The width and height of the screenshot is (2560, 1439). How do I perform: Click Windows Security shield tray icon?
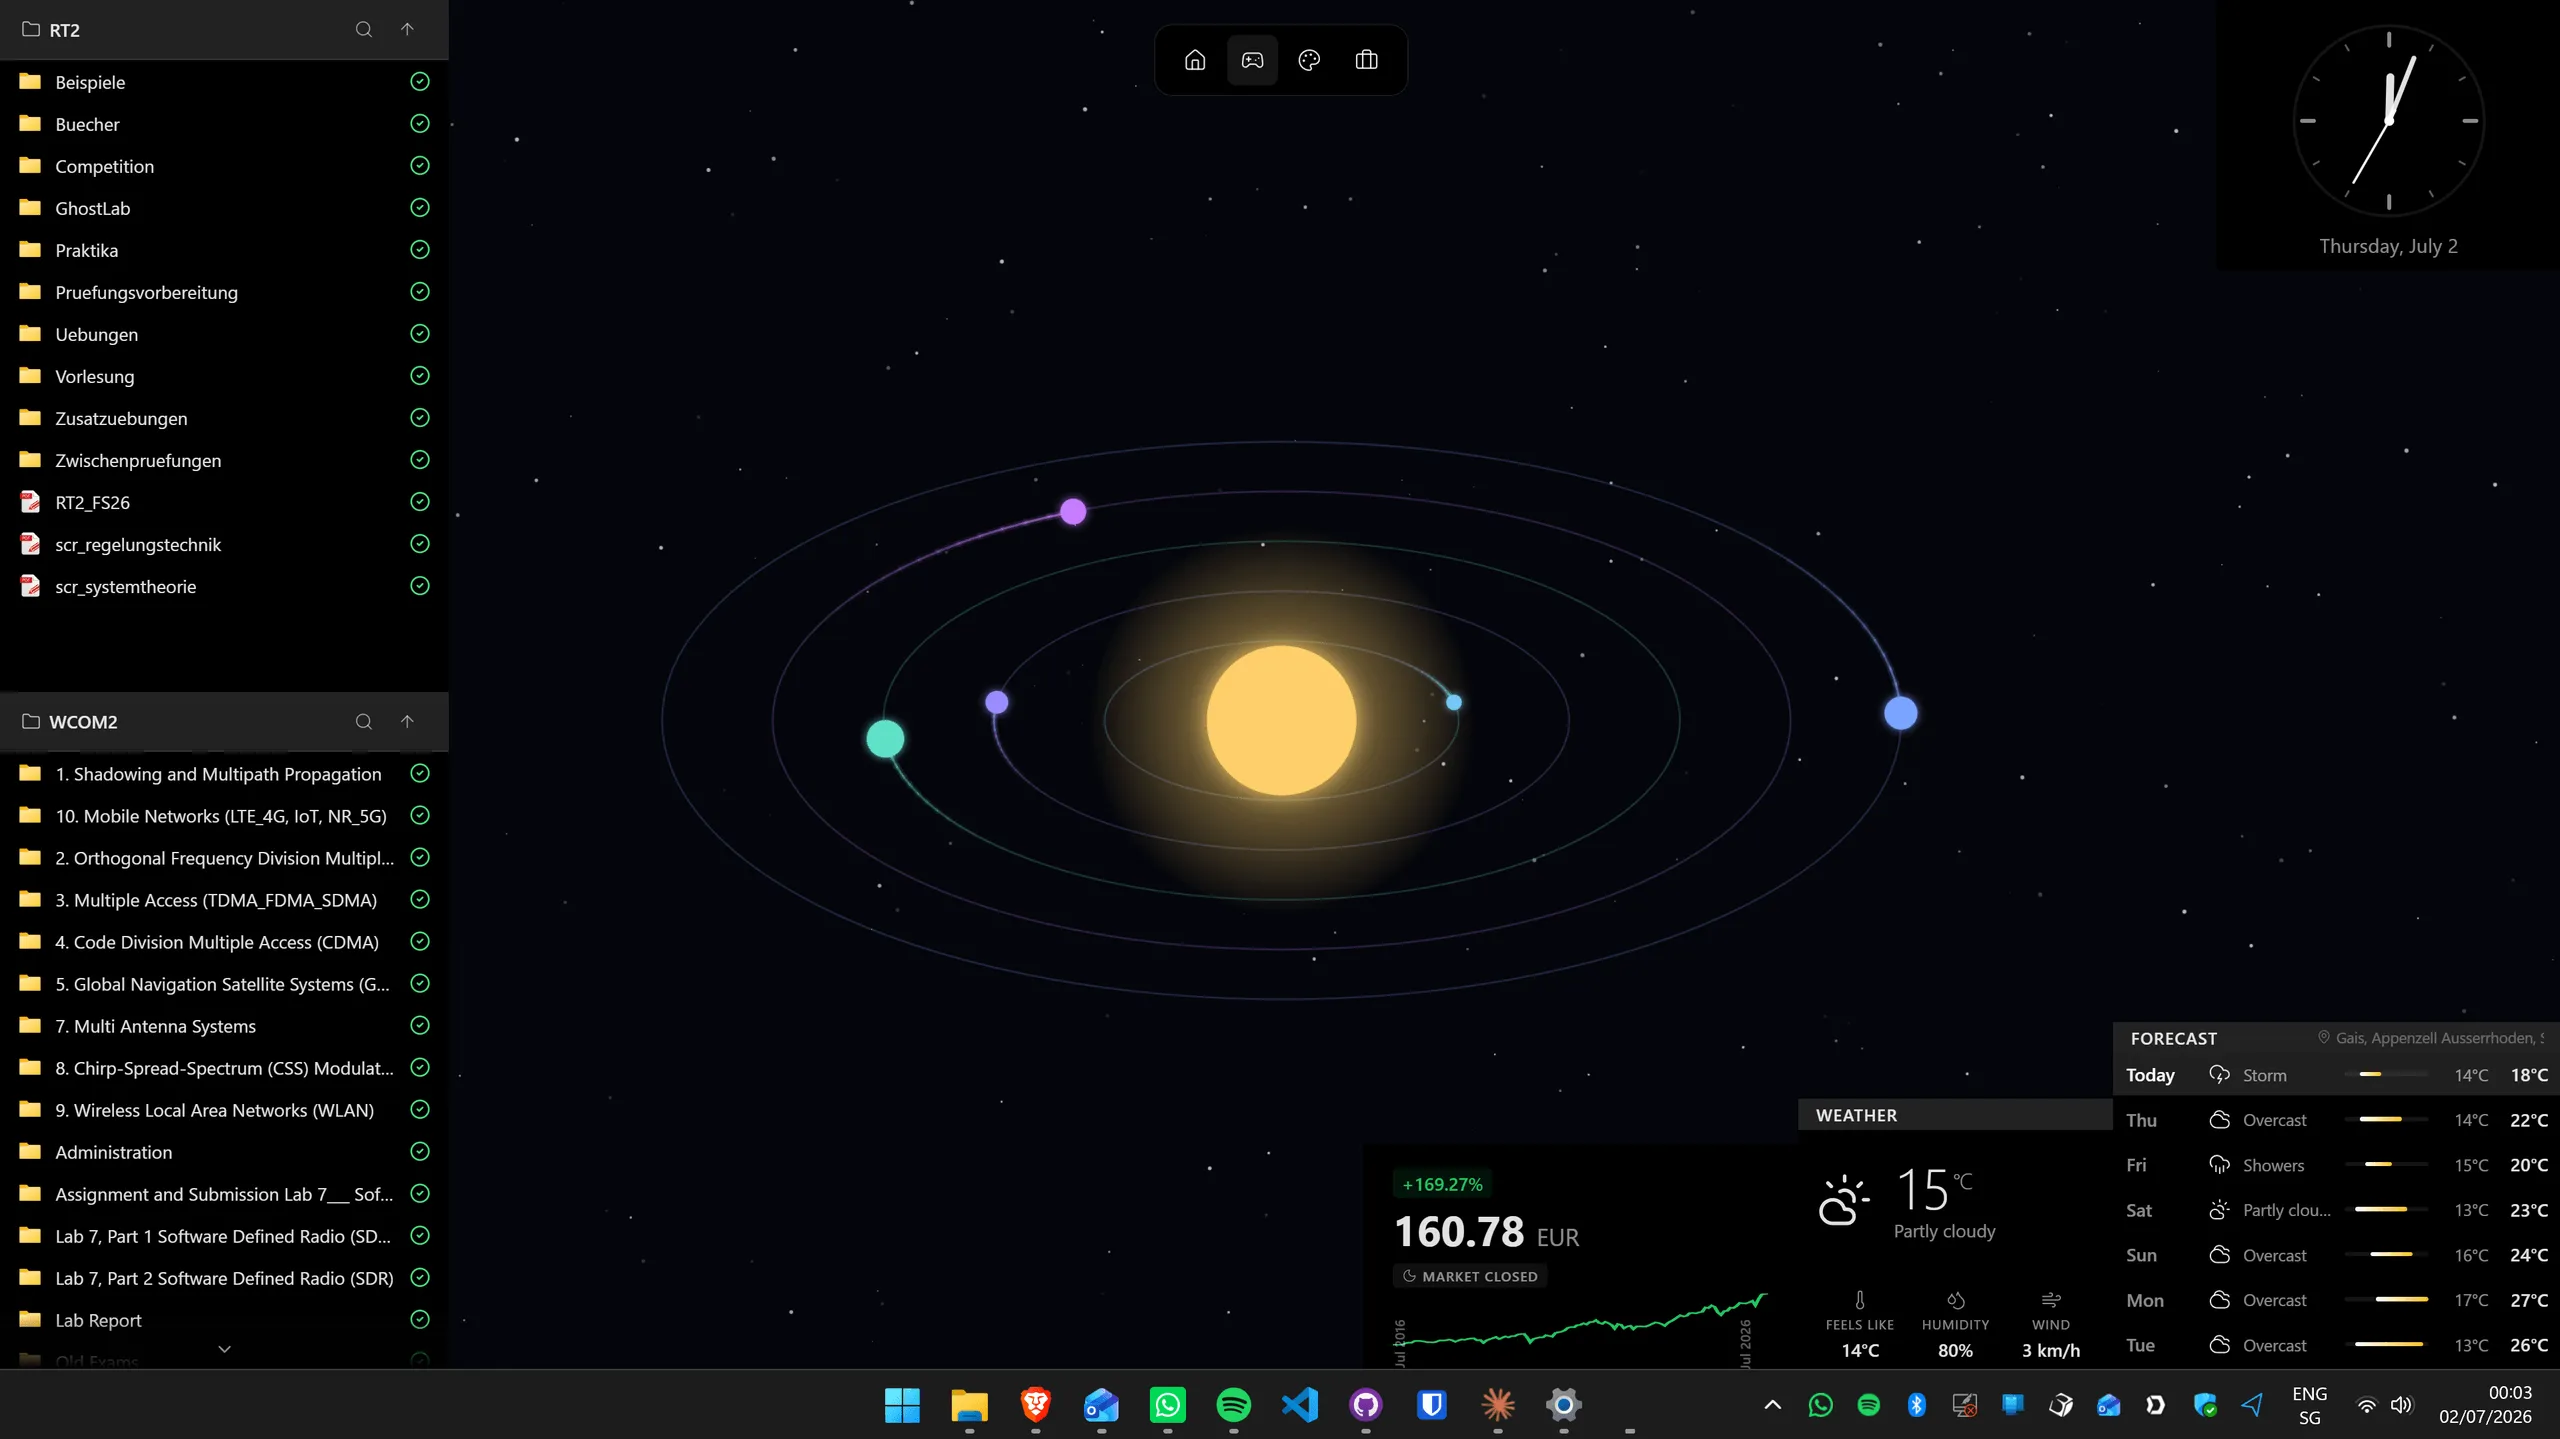pyautogui.click(x=2204, y=1405)
